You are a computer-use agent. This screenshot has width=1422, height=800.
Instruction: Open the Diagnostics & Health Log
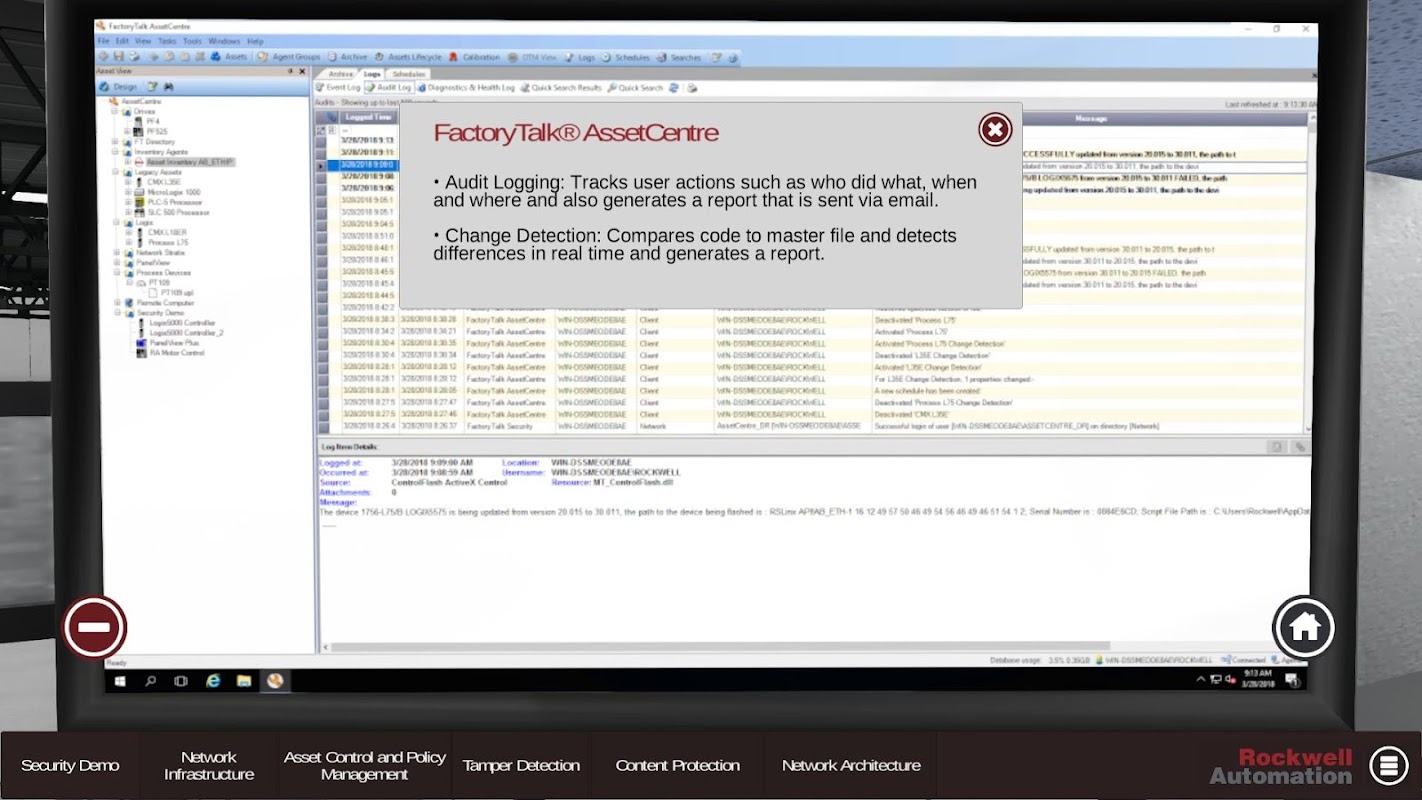(466, 88)
